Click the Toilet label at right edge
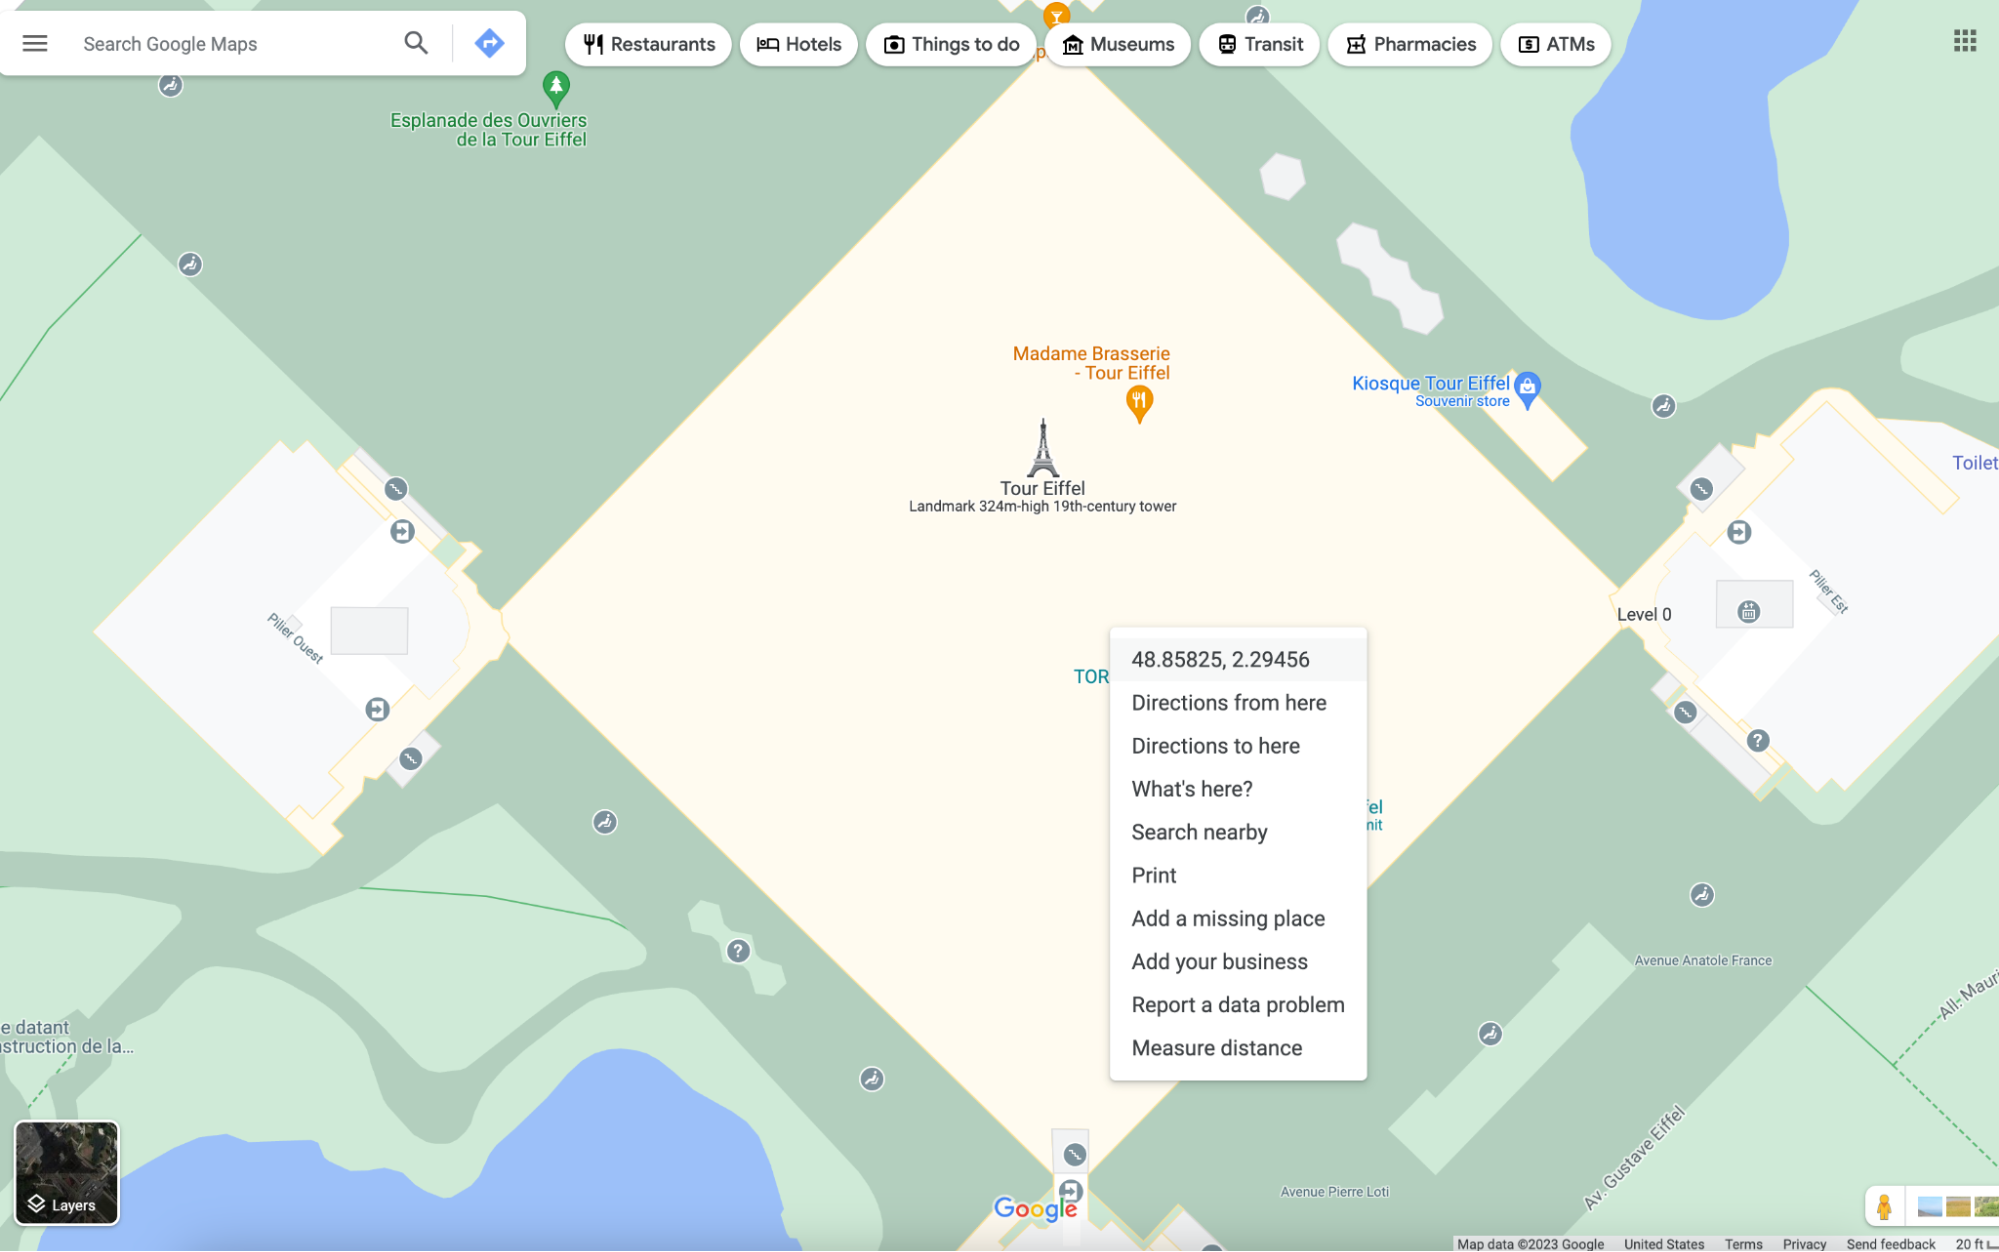The width and height of the screenshot is (1999, 1252). (x=1975, y=463)
